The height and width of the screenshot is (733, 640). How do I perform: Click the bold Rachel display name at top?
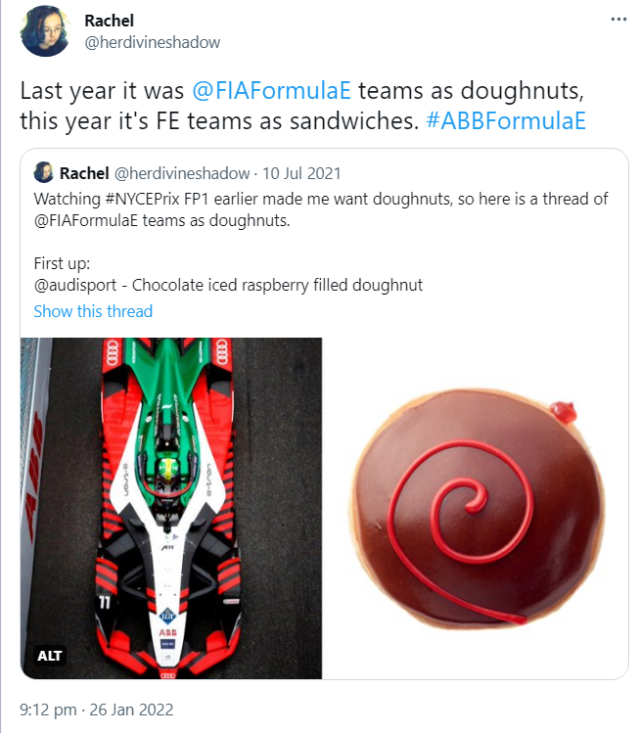109,20
